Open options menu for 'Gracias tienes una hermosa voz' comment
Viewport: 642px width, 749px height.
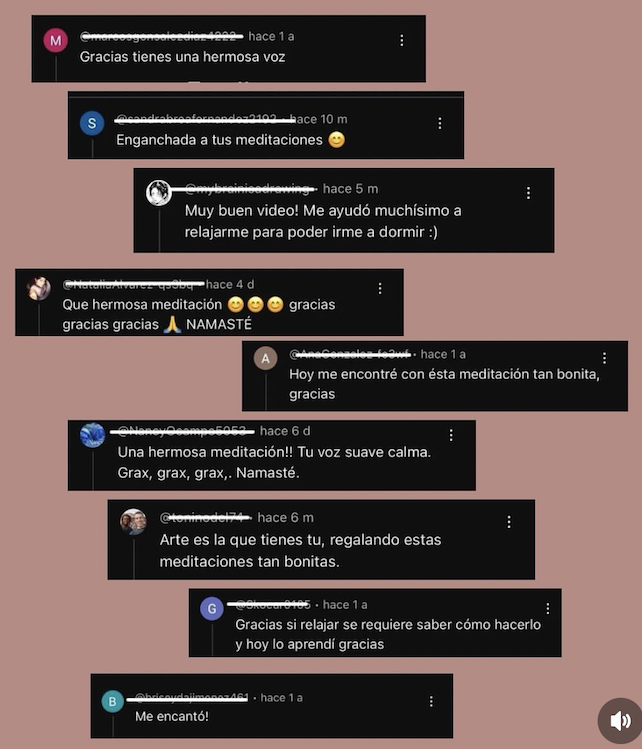402,41
